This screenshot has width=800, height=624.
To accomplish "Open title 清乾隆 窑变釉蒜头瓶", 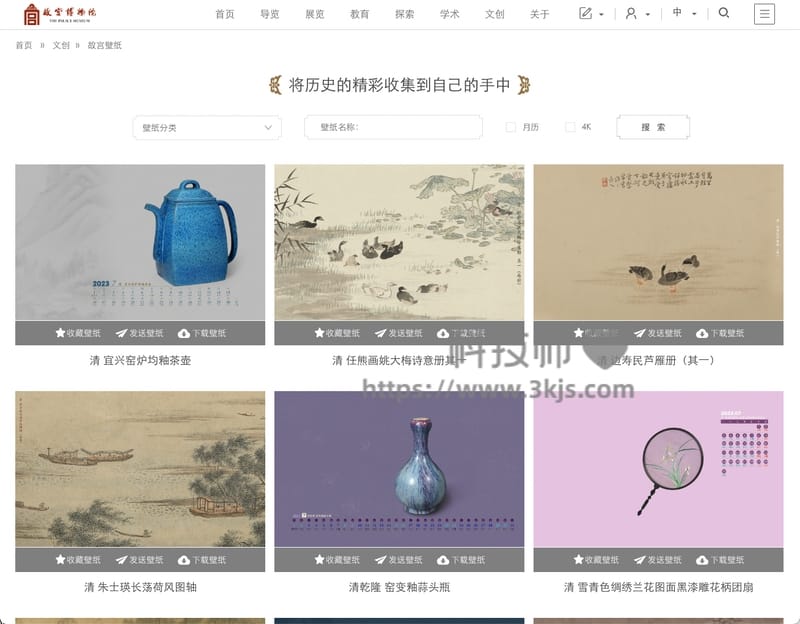I will [399, 587].
